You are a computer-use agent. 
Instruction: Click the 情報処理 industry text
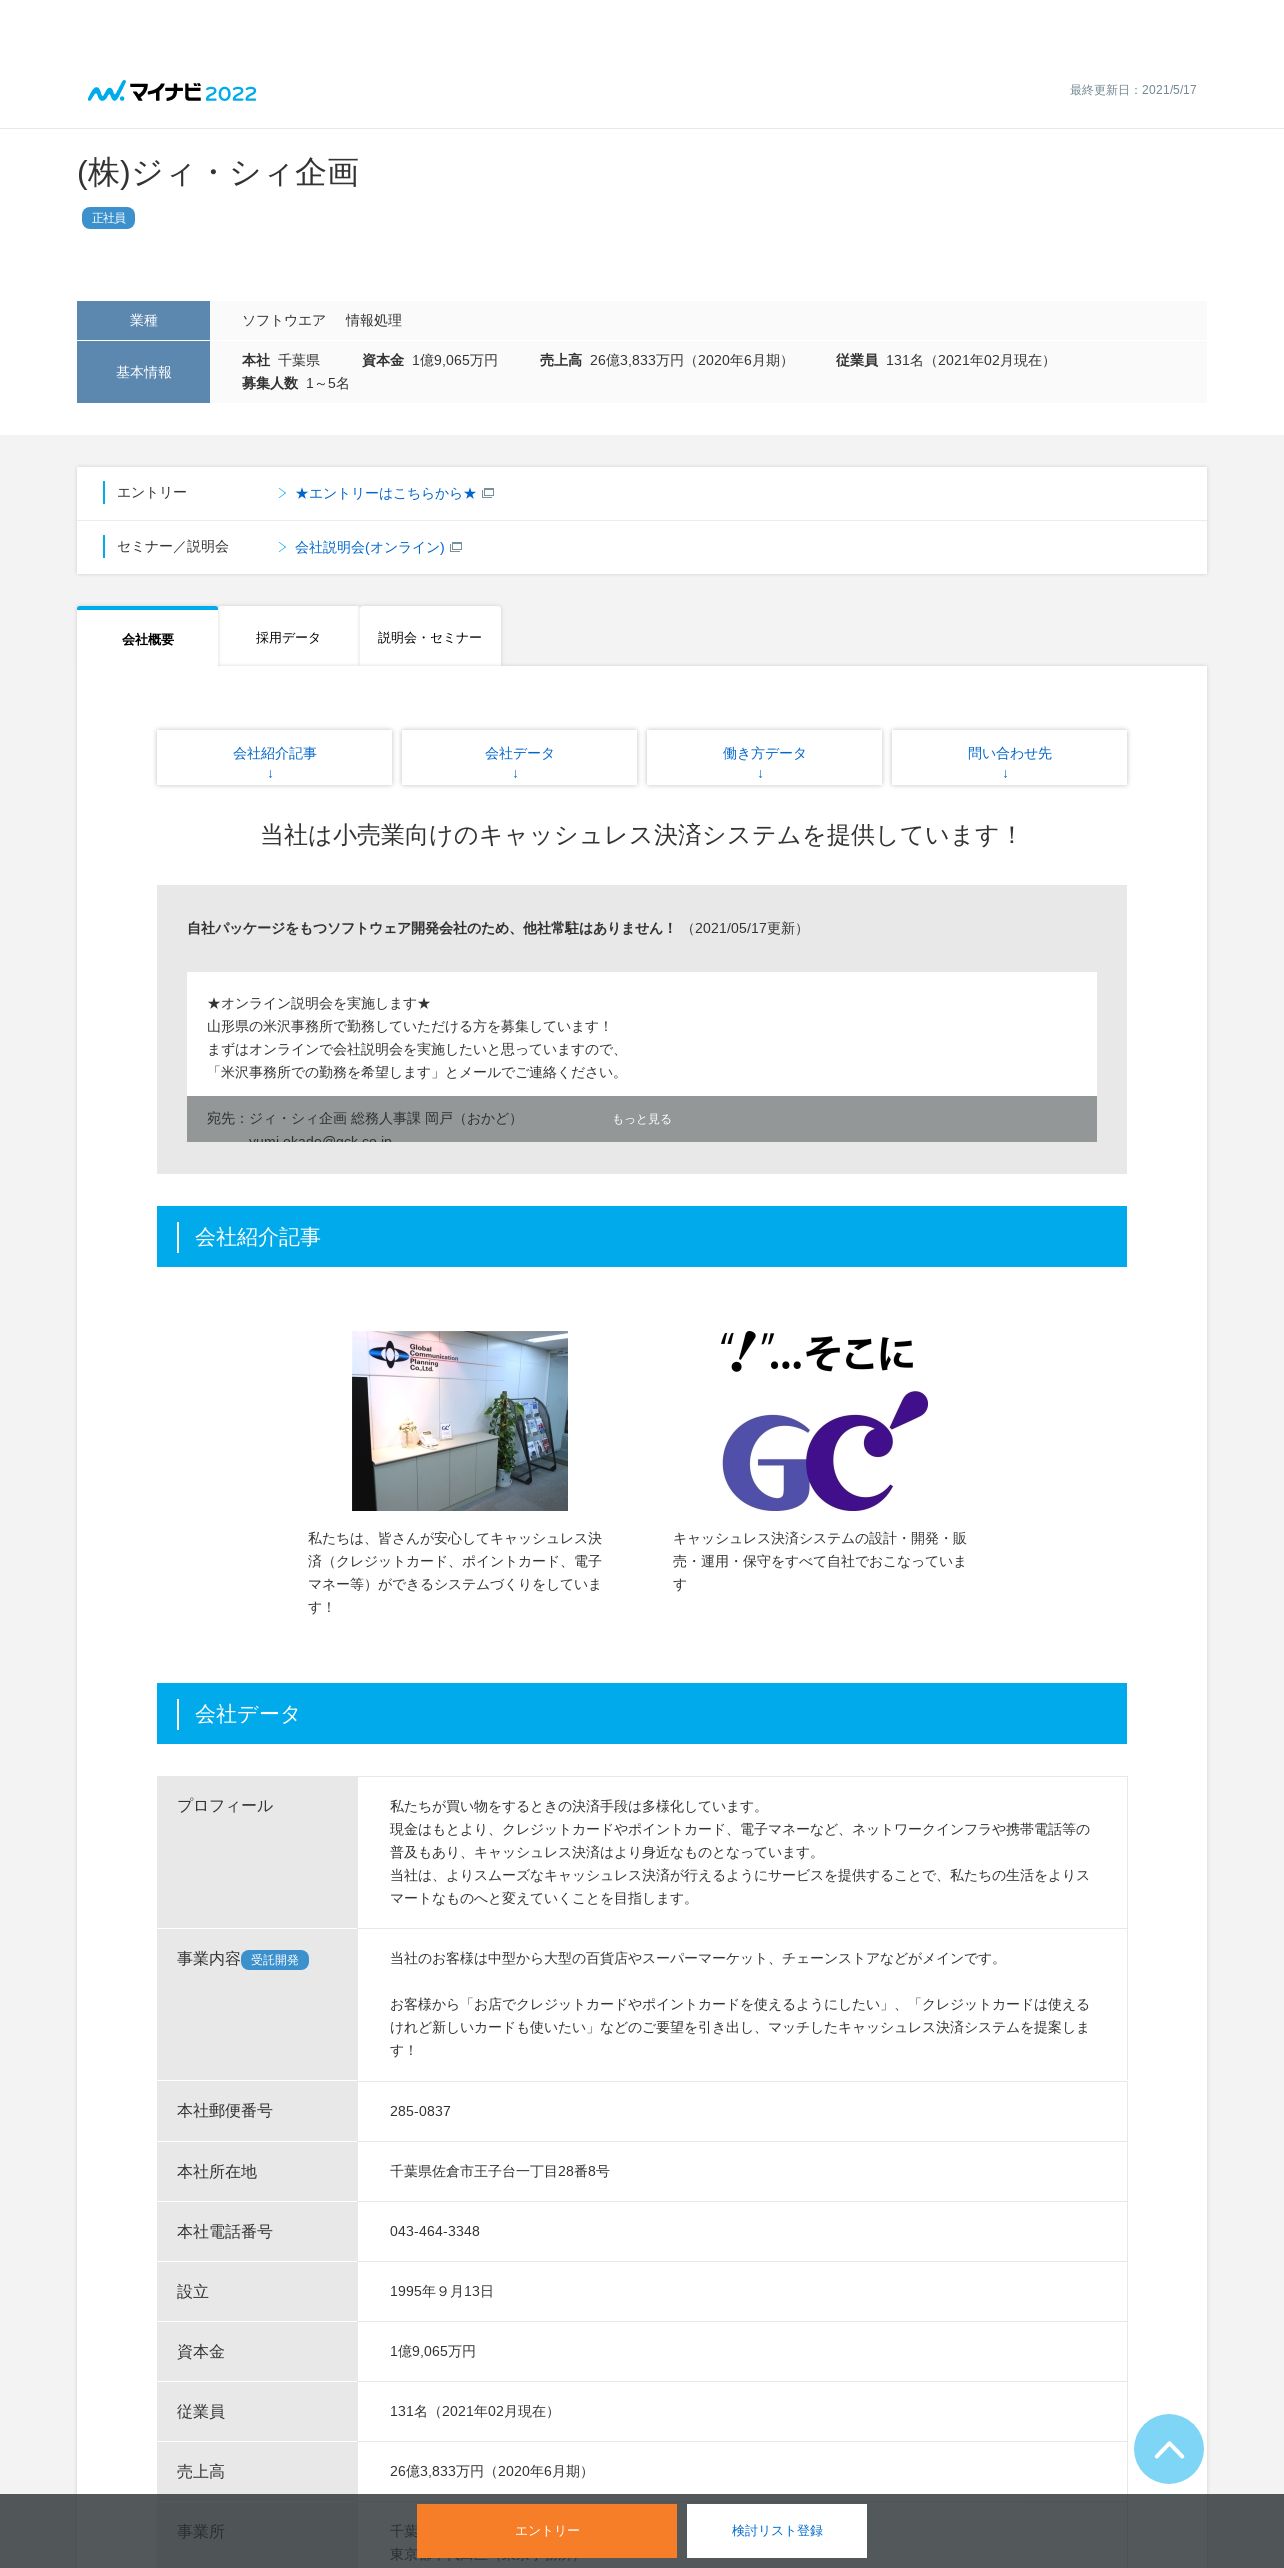tap(374, 320)
